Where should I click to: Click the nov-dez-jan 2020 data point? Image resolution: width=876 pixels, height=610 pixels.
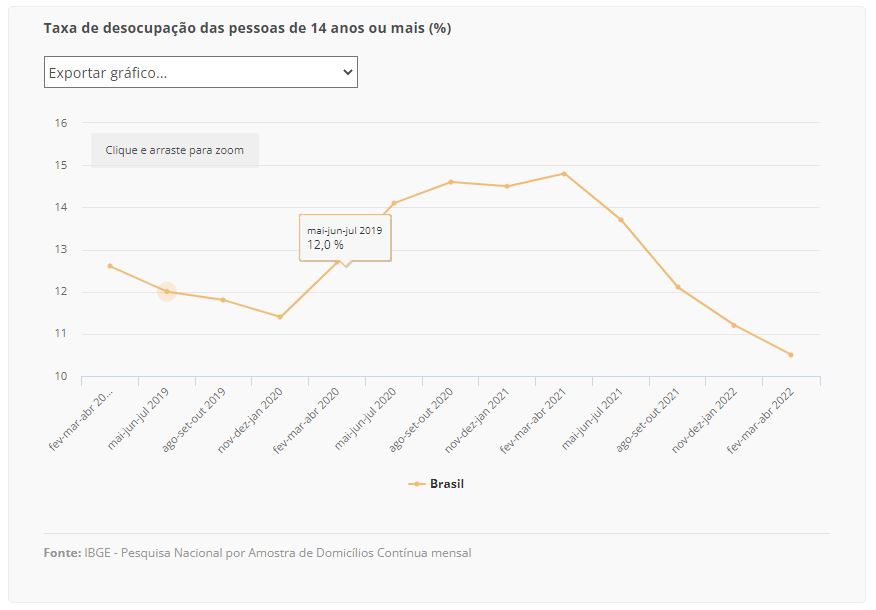click(278, 316)
